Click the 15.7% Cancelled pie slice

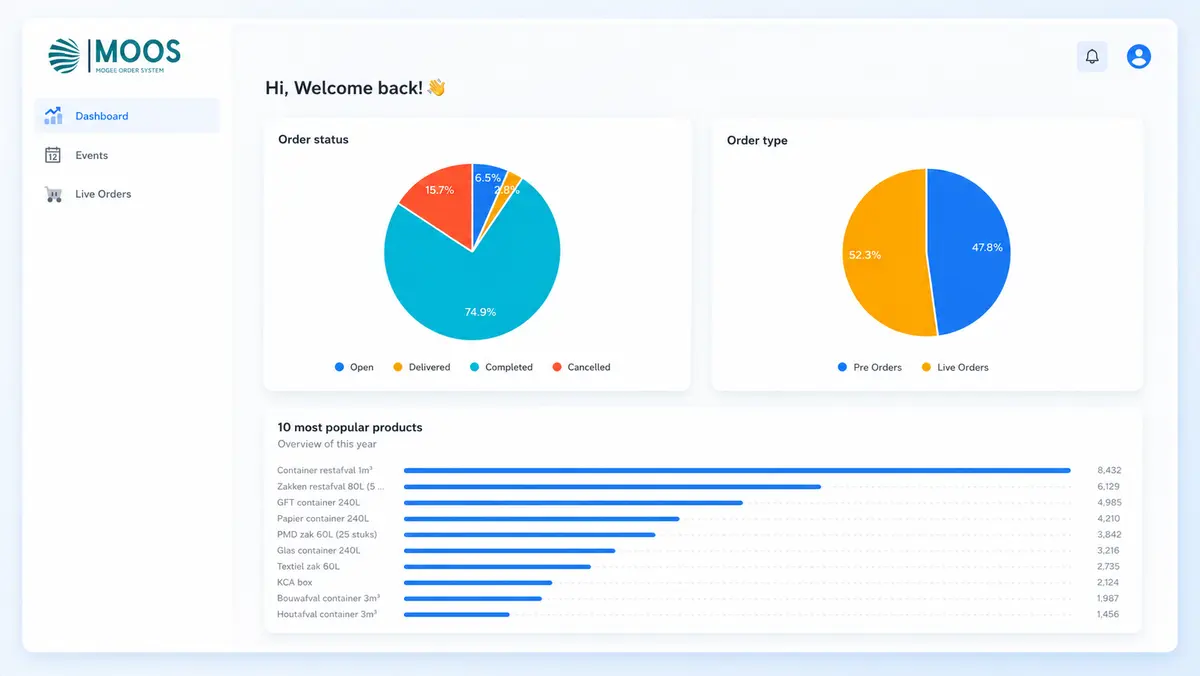point(439,200)
